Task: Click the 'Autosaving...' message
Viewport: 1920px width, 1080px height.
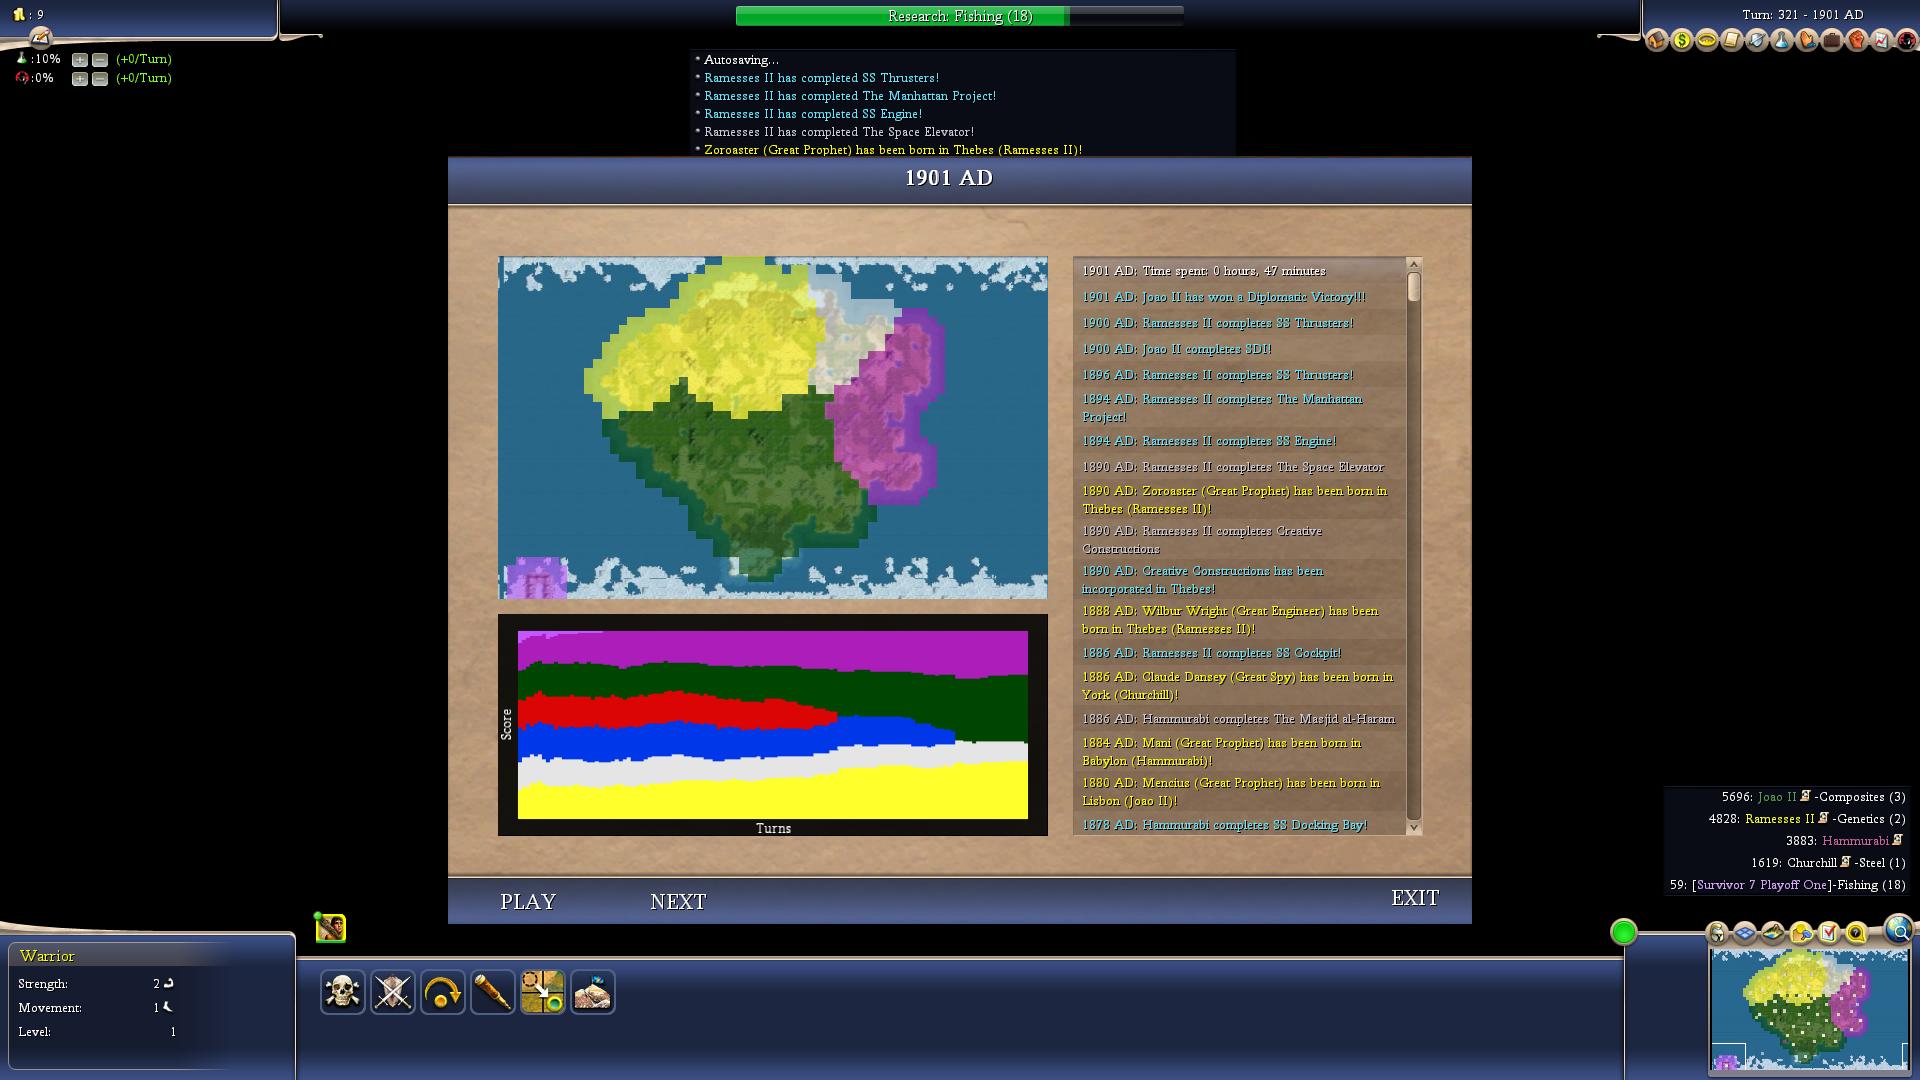Action: click(741, 60)
